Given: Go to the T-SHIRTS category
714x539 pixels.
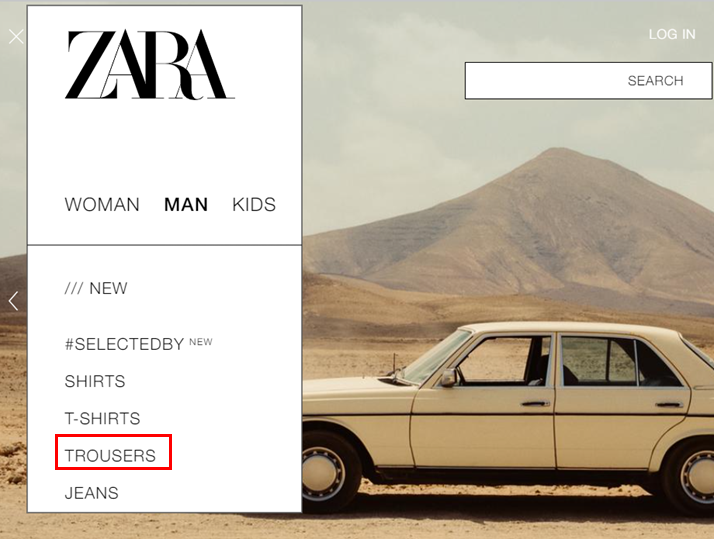Looking at the screenshot, I should coord(102,419).
